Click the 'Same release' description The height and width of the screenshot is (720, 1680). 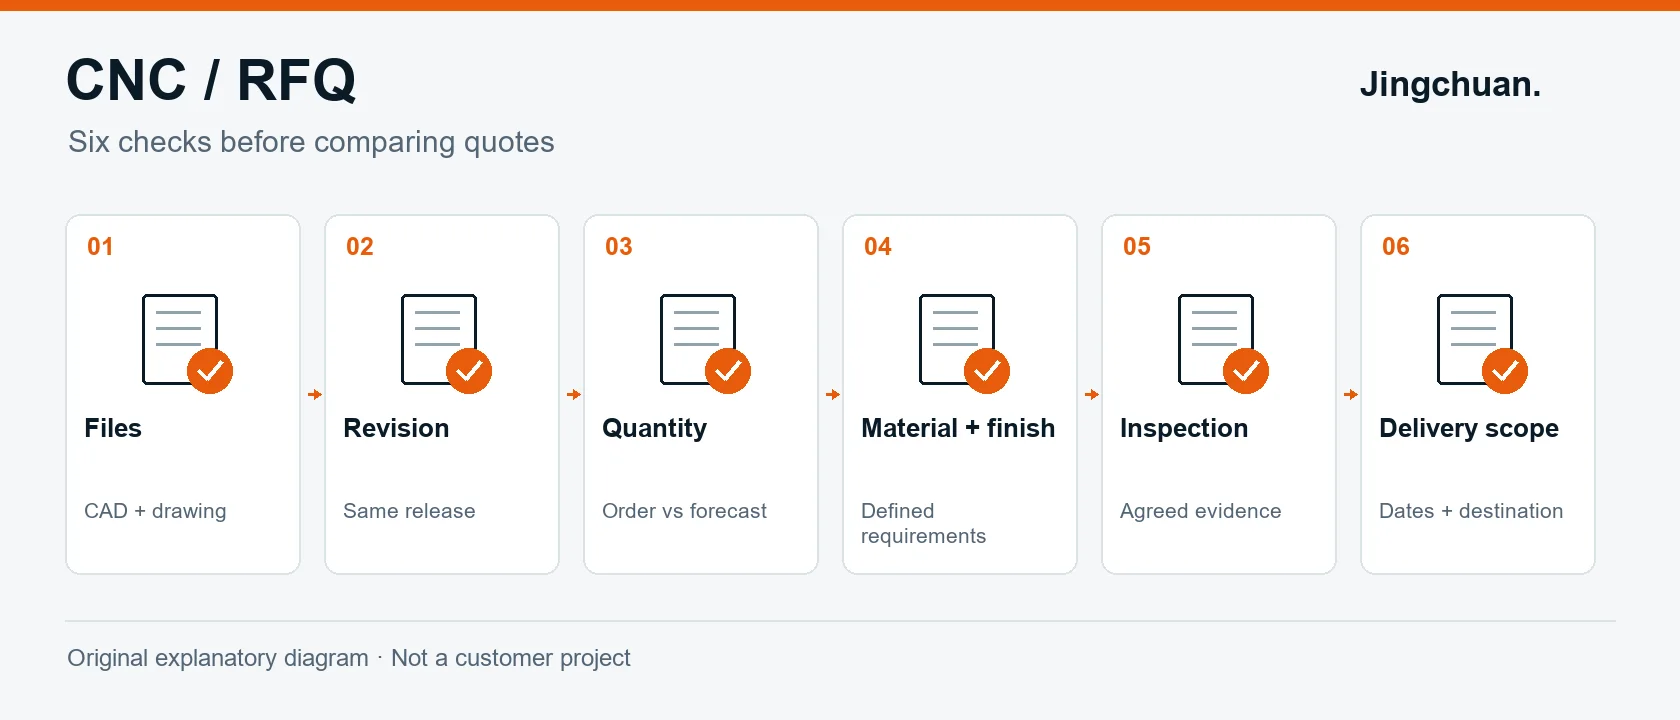point(409,511)
